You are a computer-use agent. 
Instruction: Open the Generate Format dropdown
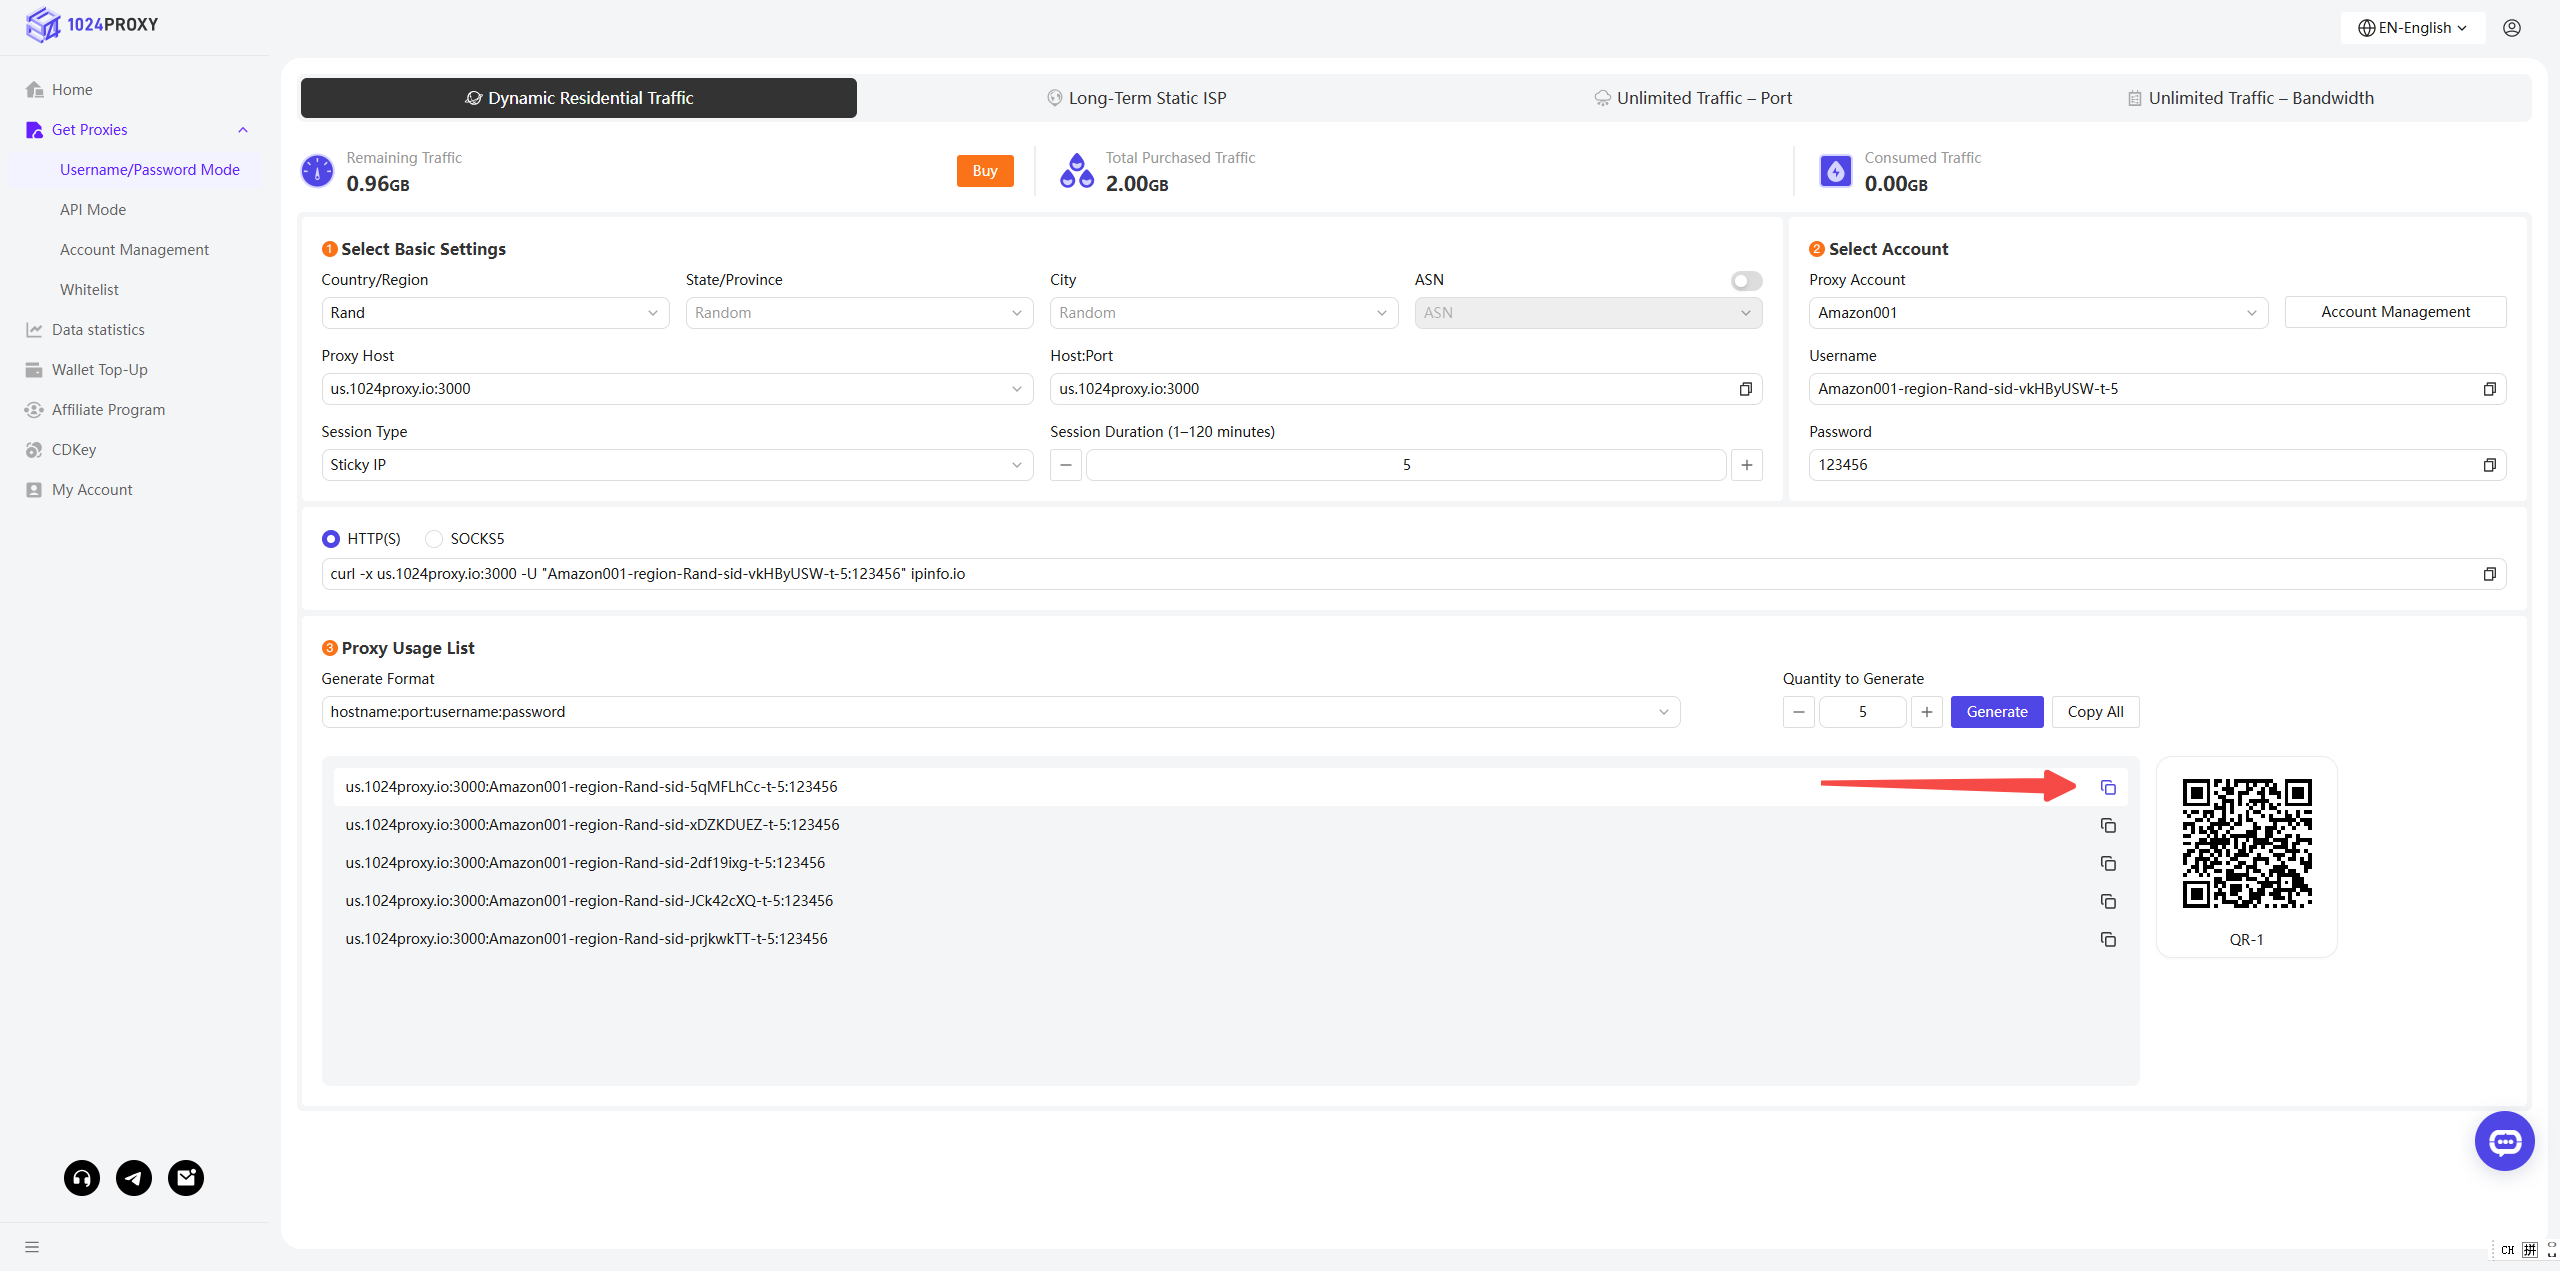click(x=1000, y=712)
